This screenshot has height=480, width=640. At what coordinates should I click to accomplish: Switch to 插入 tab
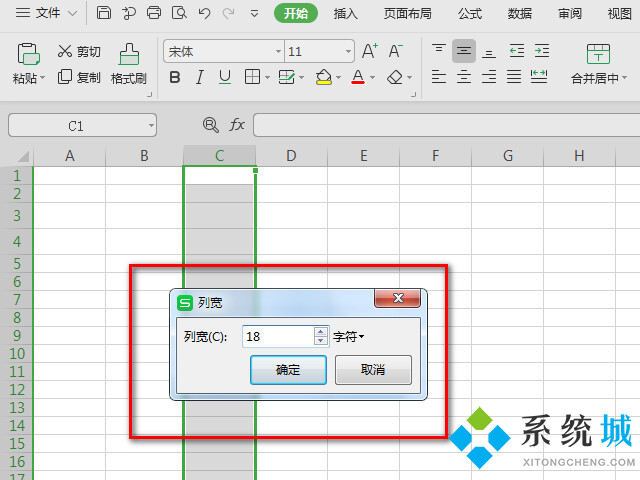click(x=345, y=14)
